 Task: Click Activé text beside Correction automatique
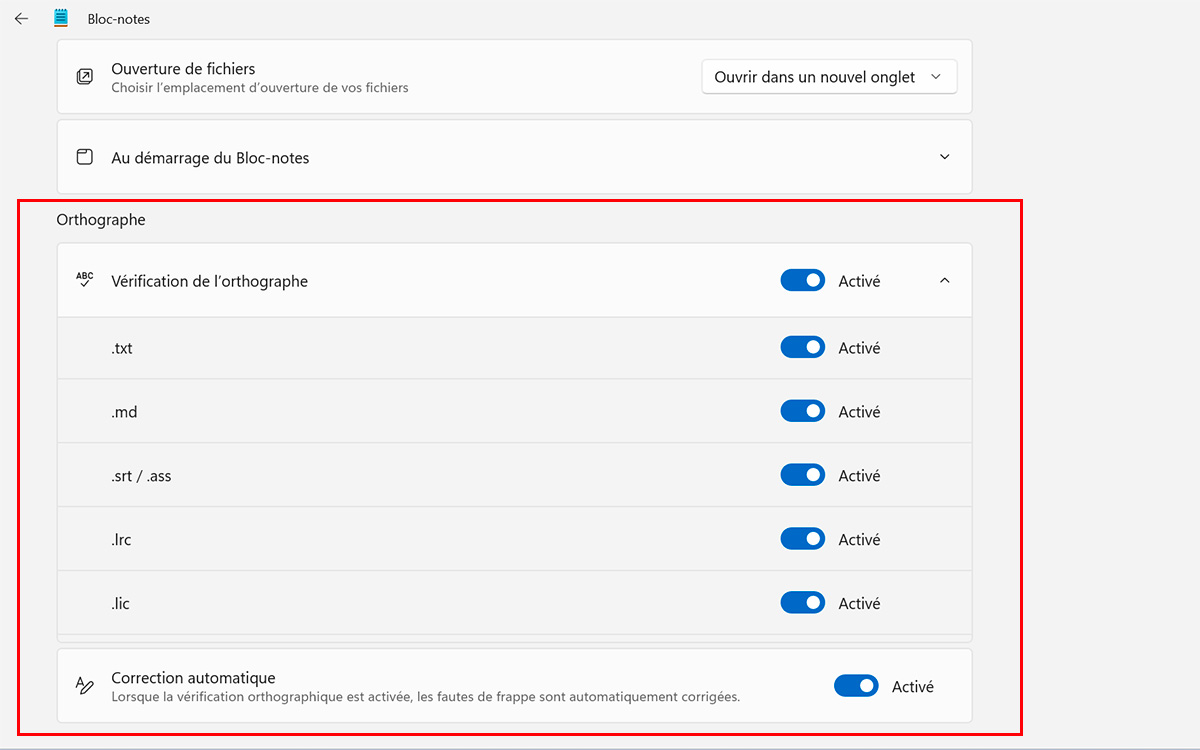[x=913, y=687]
